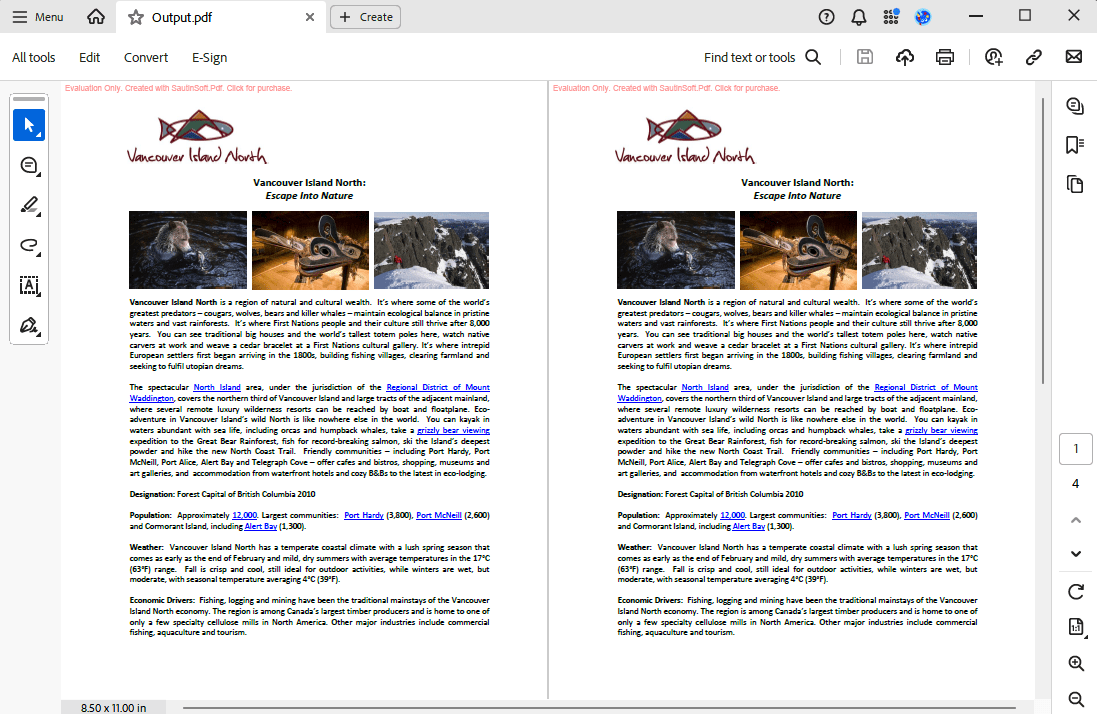Click the next page chevron
The height and width of the screenshot is (714, 1097).
click(1075, 554)
